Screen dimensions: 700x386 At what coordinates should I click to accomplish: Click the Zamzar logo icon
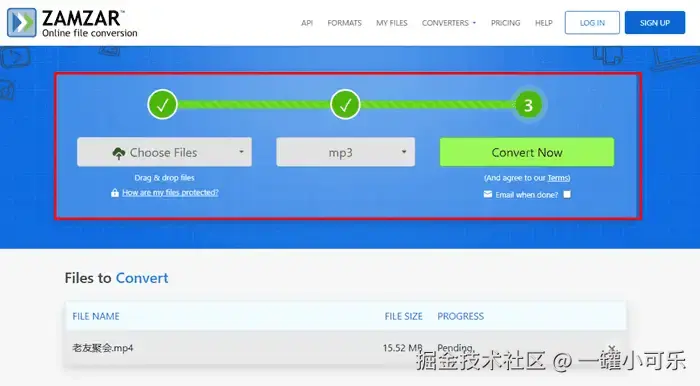pyautogui.click(x=21, y=22)
